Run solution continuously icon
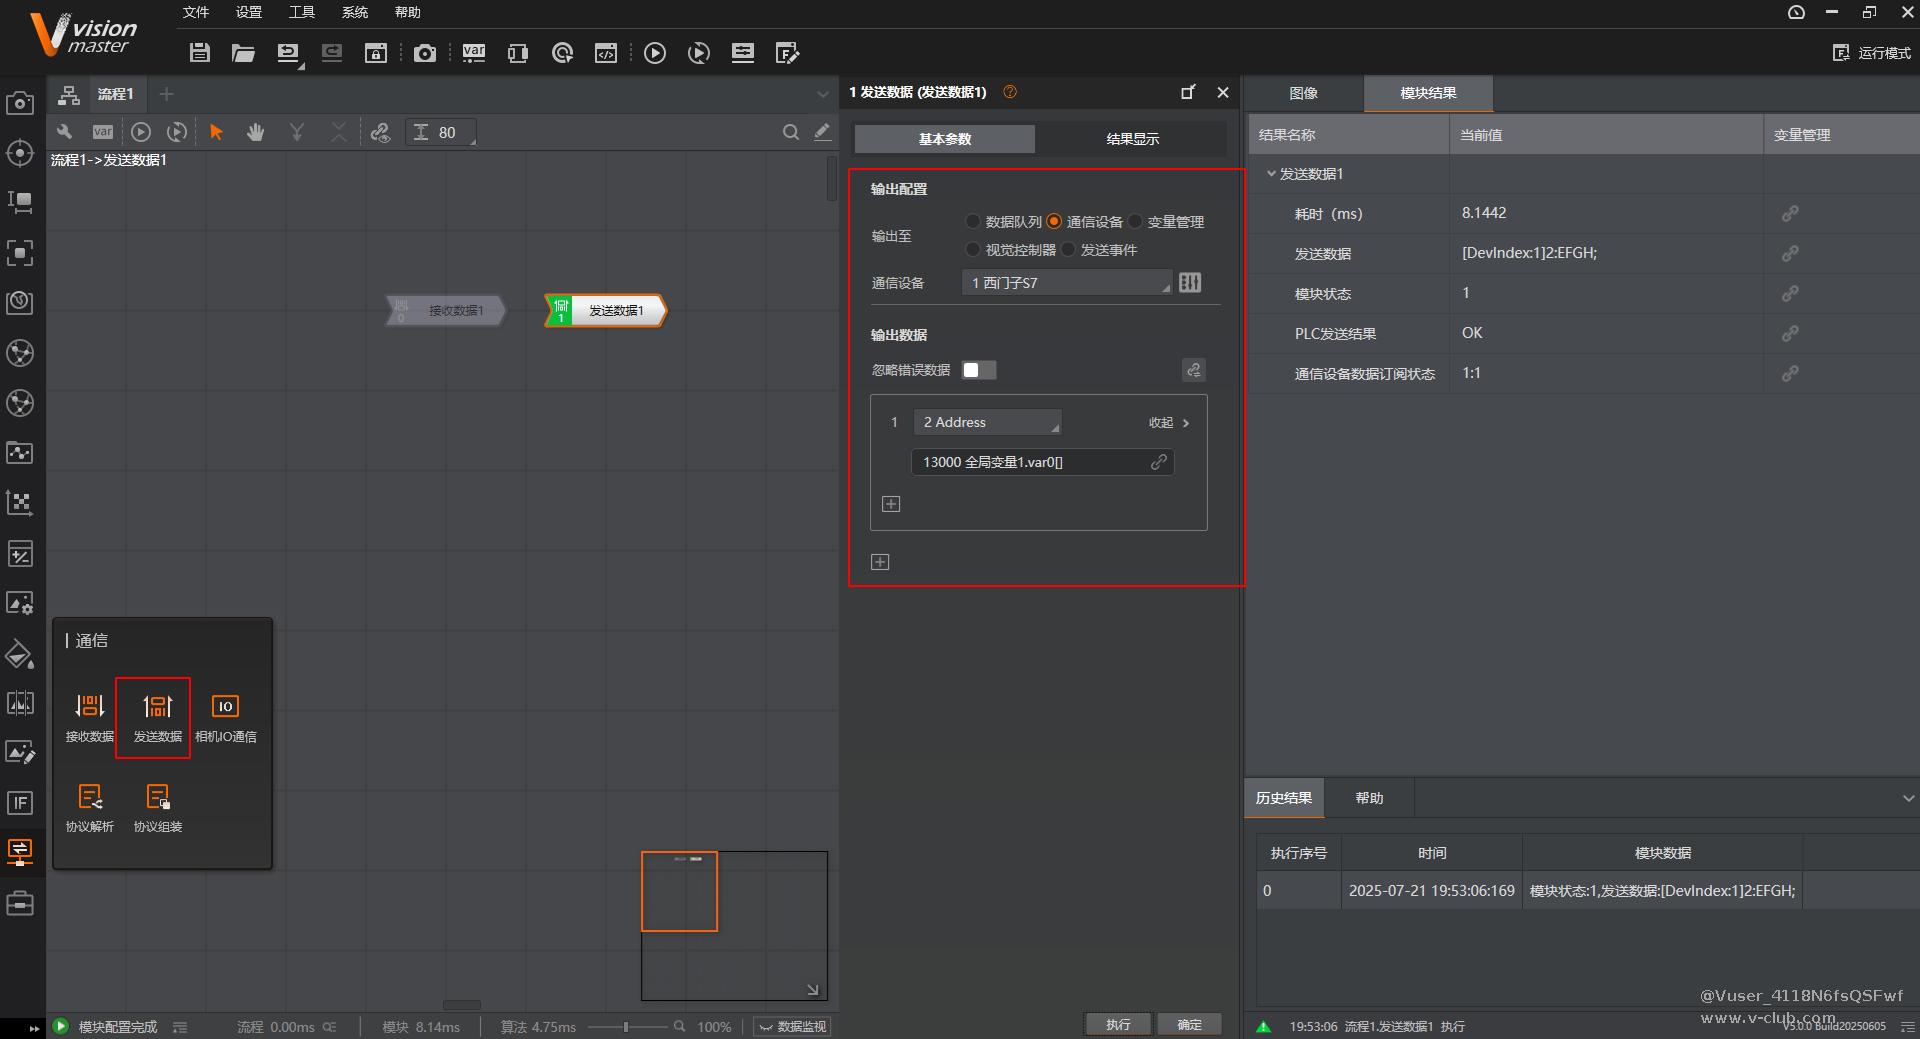Screen dimensions: 1920x1039 699,53
